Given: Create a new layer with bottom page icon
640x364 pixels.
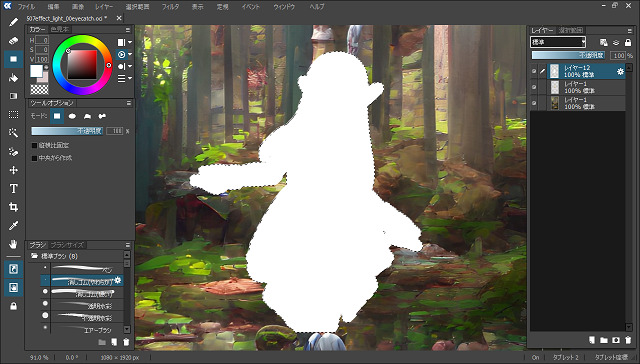Looking at the screenshot, I should 591,340.
